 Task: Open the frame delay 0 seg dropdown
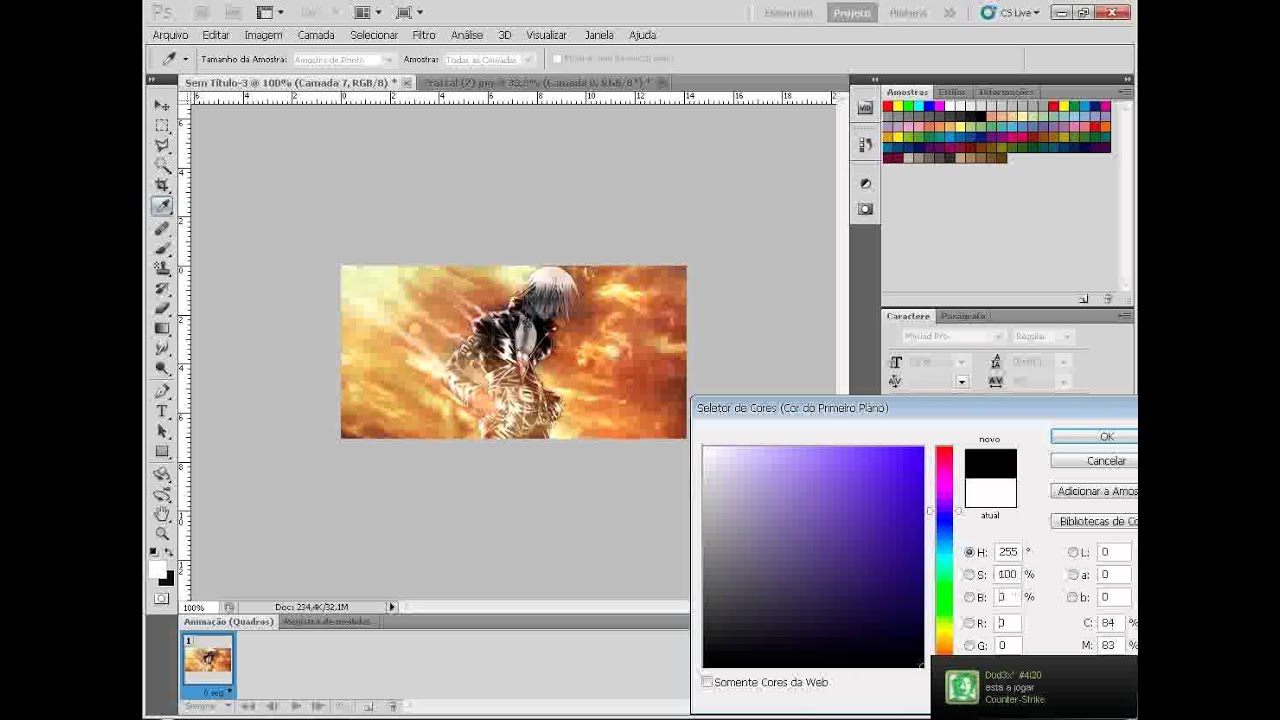pos(216,692)
